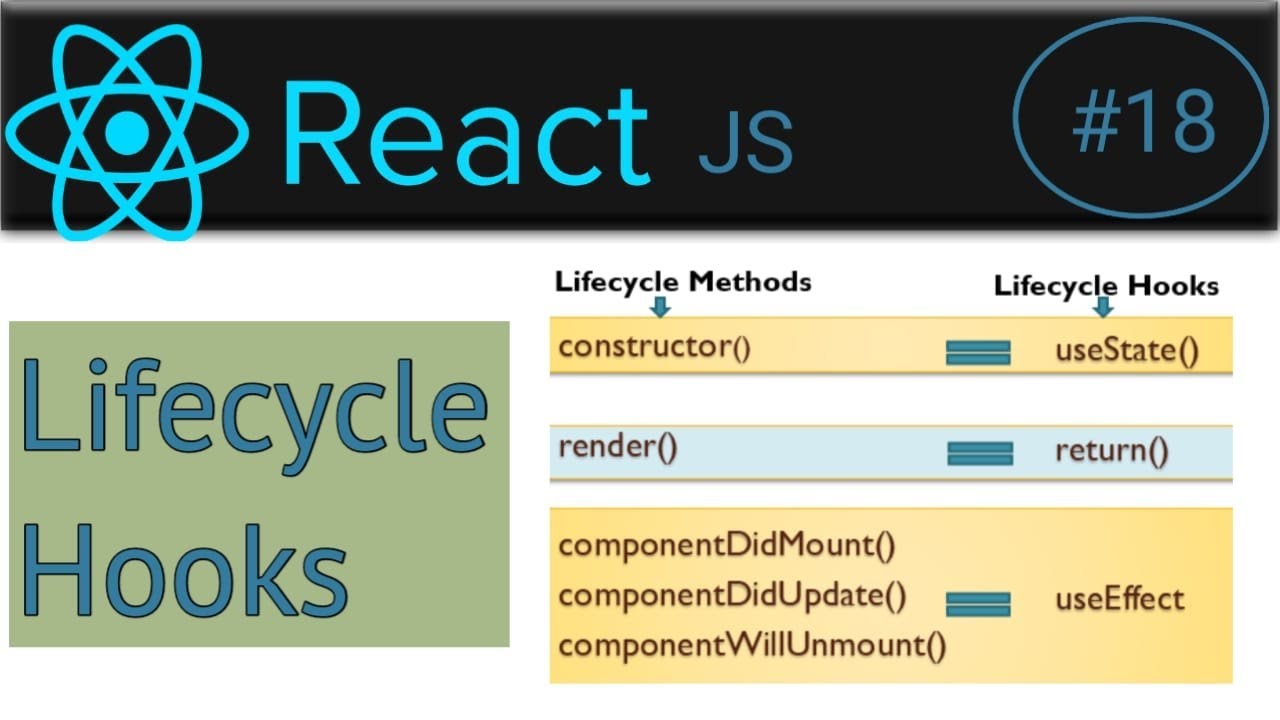The width and height of the screenshot is (1280, 720).
Task: Click the equals sign in the render row
Action: coord(980,453)
